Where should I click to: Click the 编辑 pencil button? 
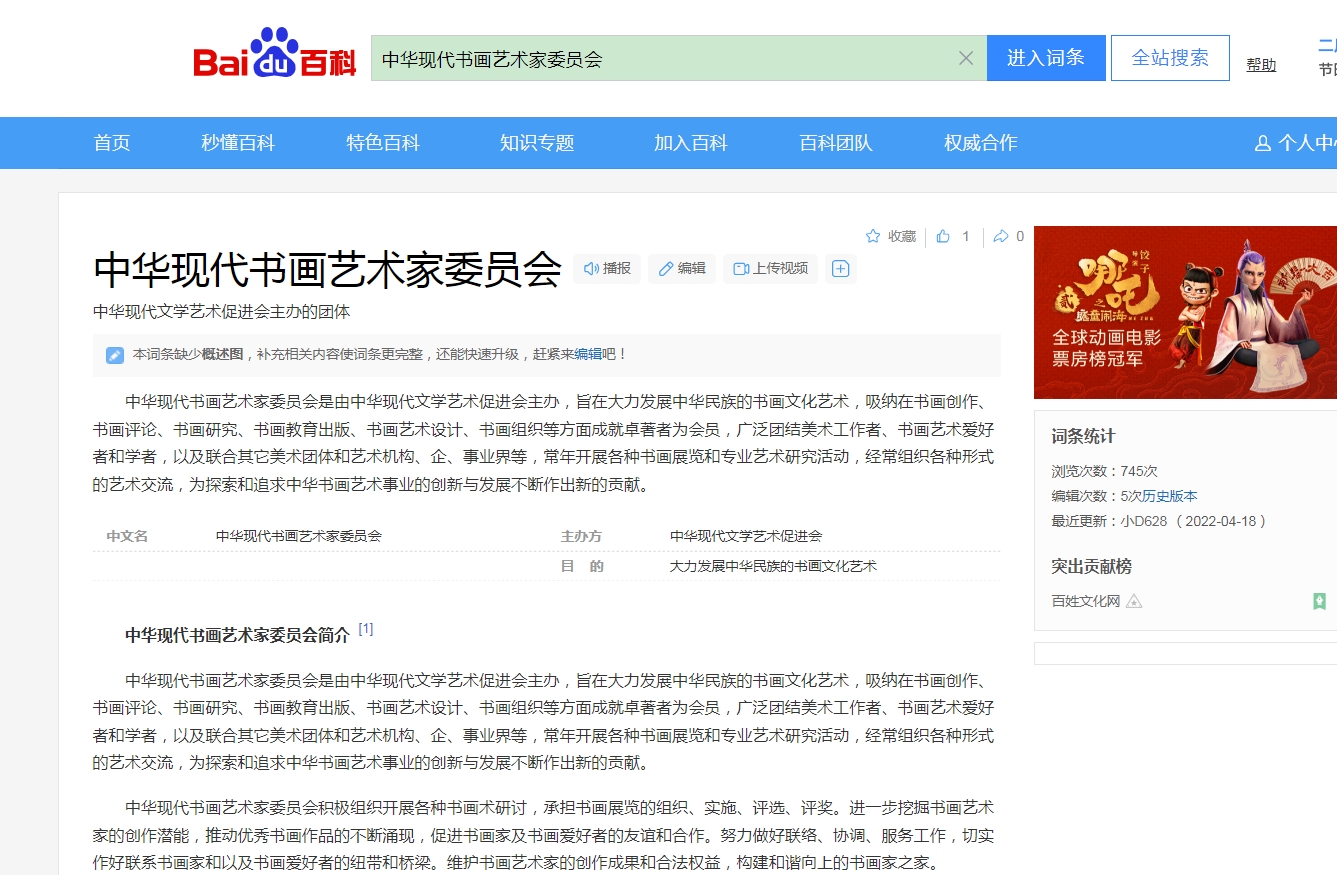pyautogui.click(x=682, y=268)
